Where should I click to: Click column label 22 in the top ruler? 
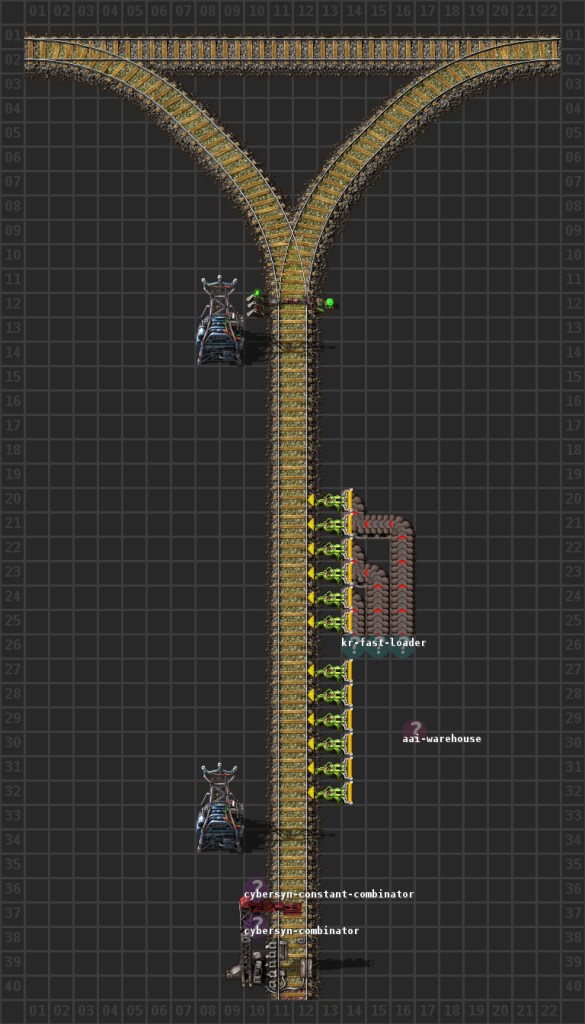(x=548, y=11)
